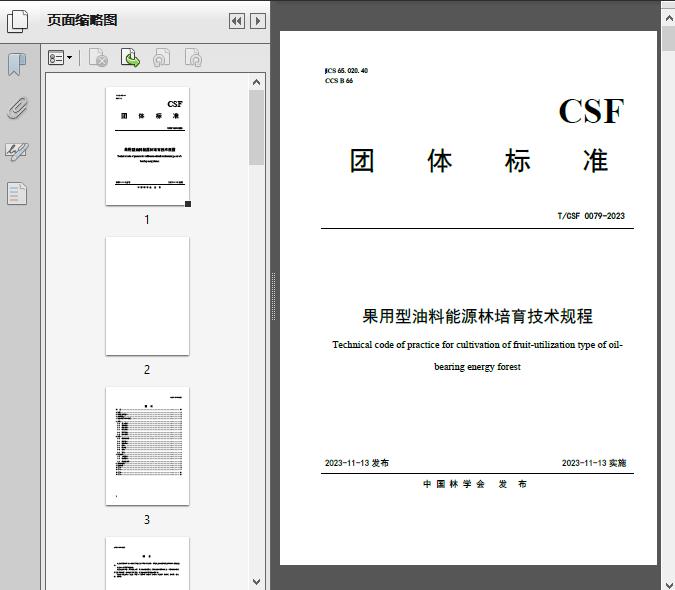675x590 pixels.
Task: Click the '2023-11-13 发布' date text
Action: [357, 463]
